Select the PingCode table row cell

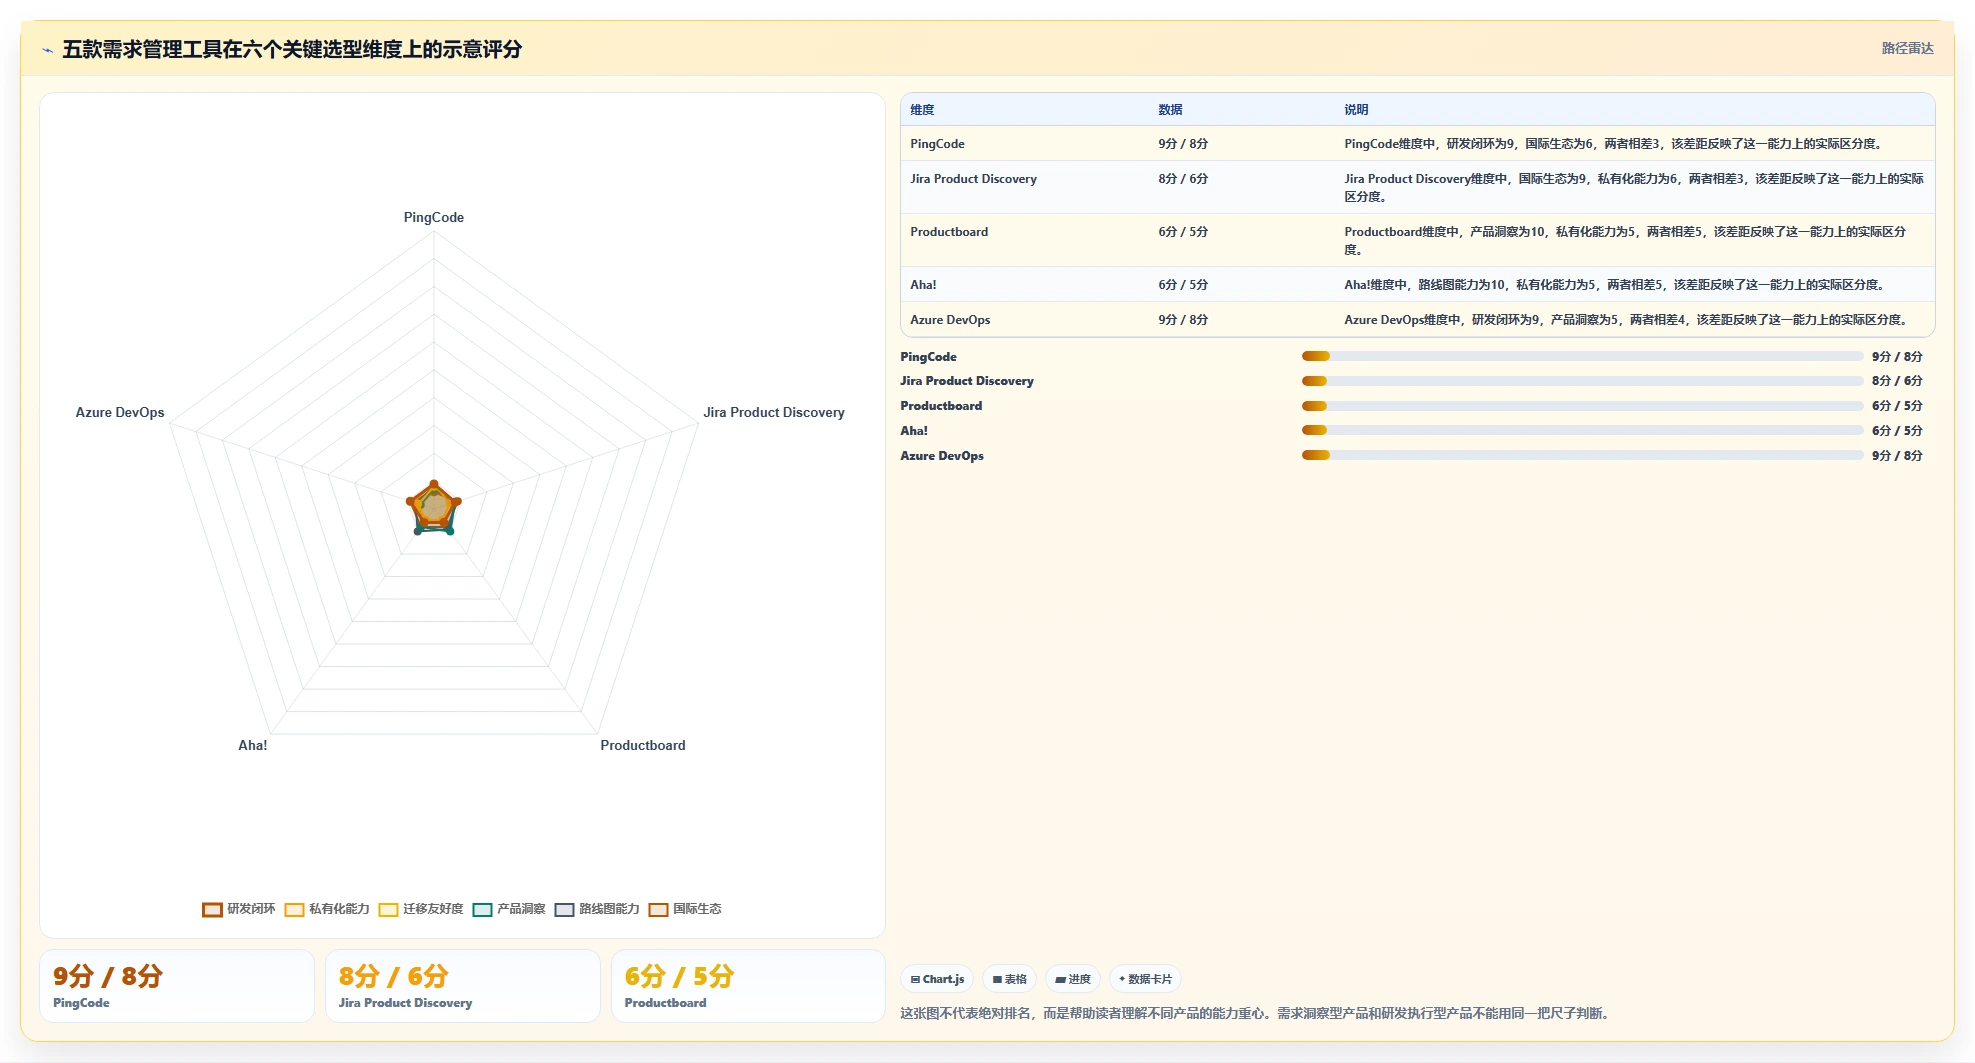[x=937, y=144]
